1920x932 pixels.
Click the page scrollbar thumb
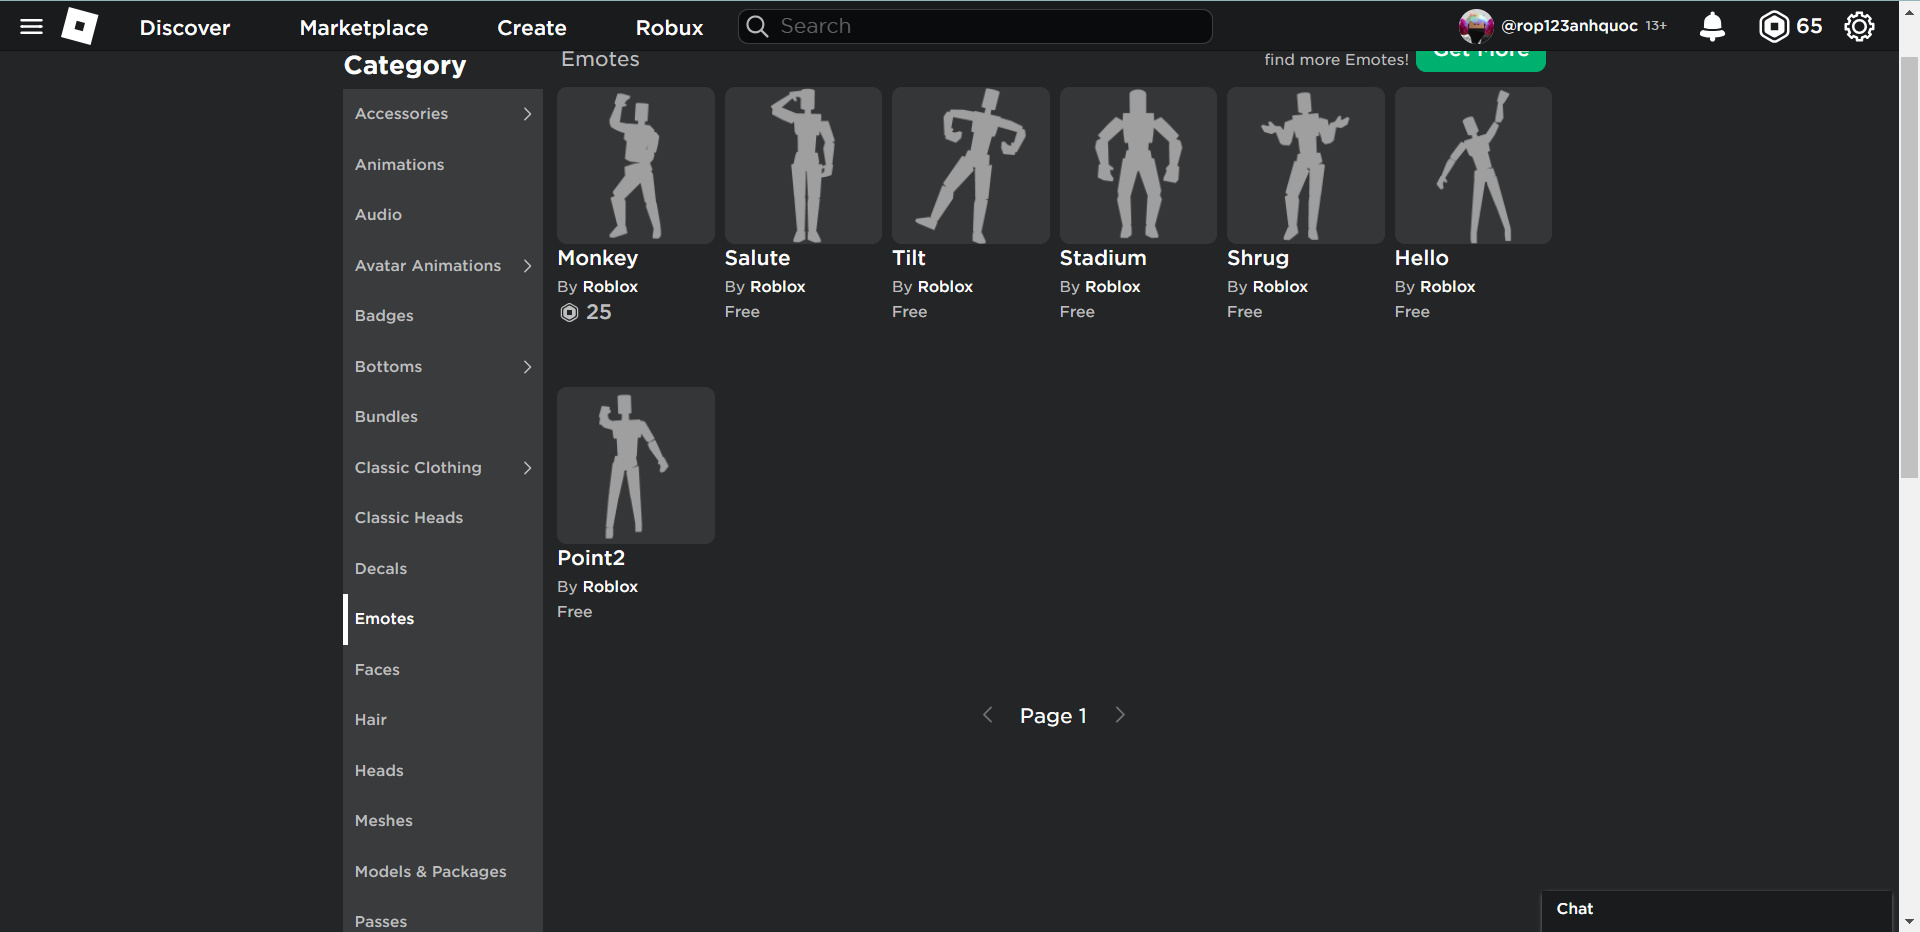click(1909, 267)
